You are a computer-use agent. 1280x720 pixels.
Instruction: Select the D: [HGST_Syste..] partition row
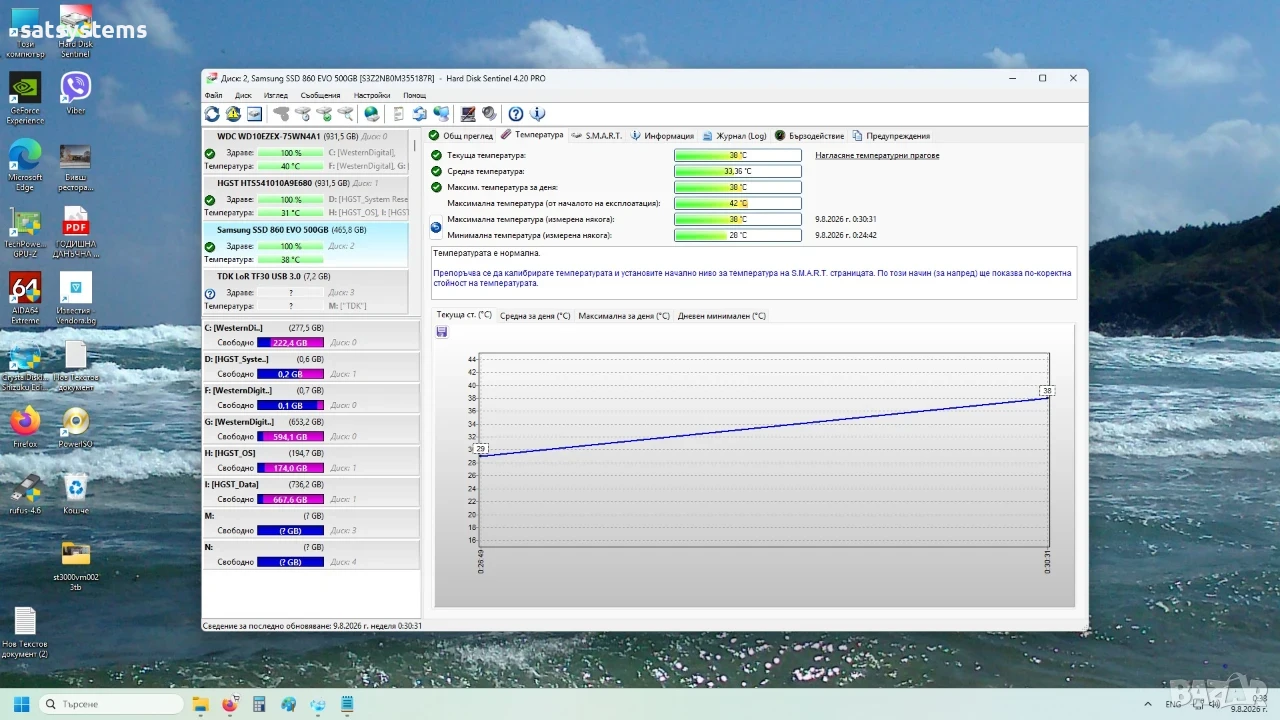[311, 366]
